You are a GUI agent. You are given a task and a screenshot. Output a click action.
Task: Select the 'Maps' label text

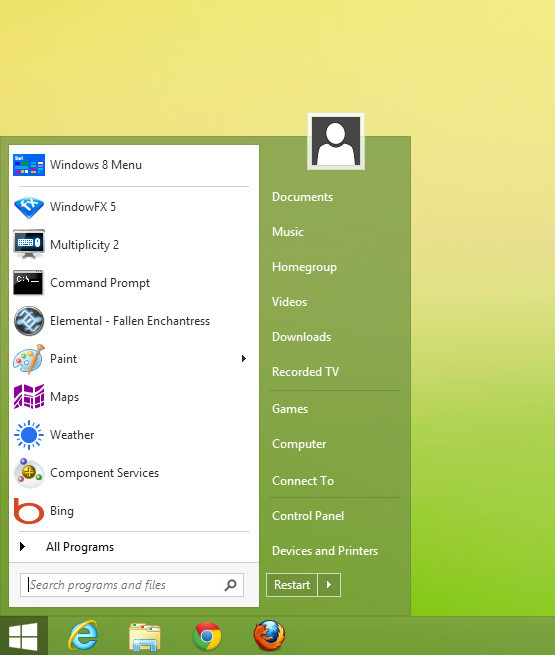point(64,397)
